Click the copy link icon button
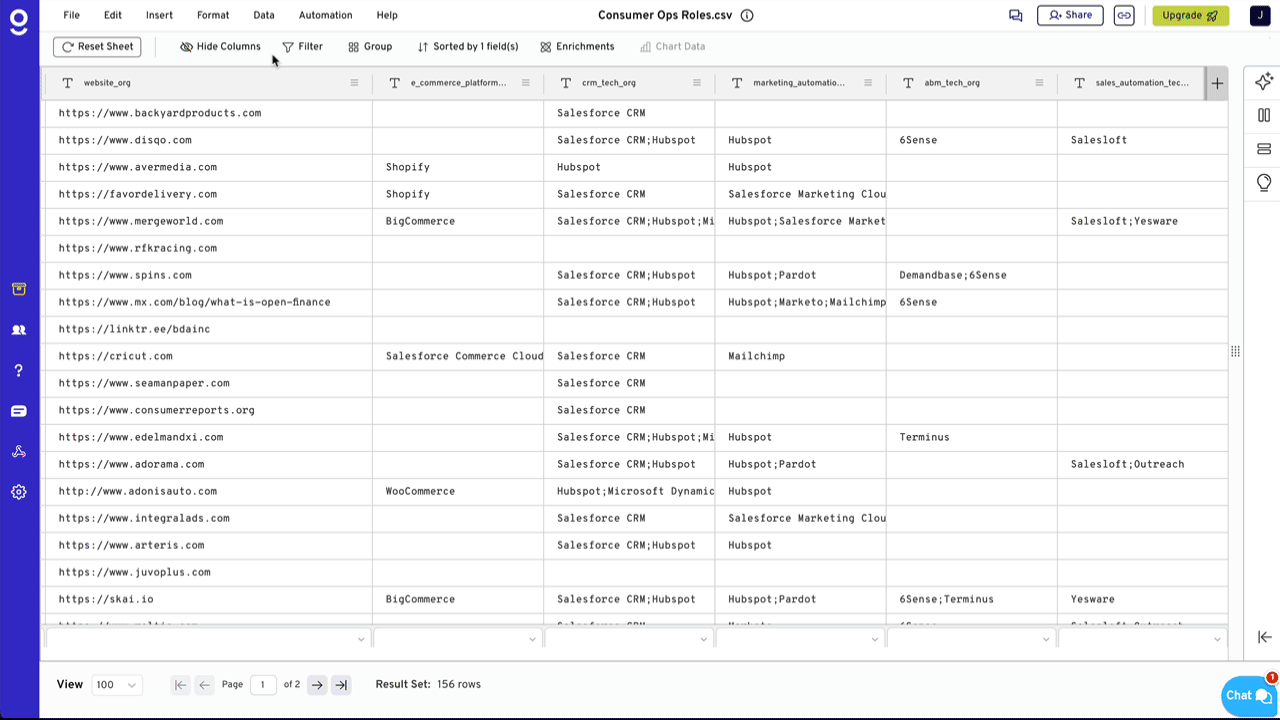The width and height of the screenshot is (1280, 720). (x=1124, y=16)
